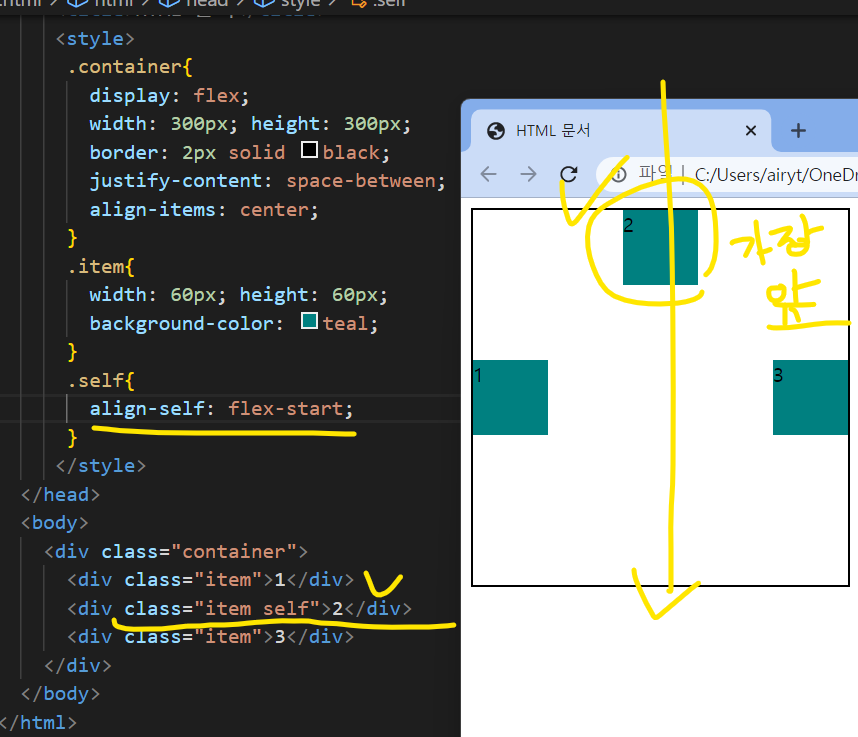This screenshot has height=737, width=858.
Task: Select the HTML 문서 browser tab
Action: tap(621, 131)
